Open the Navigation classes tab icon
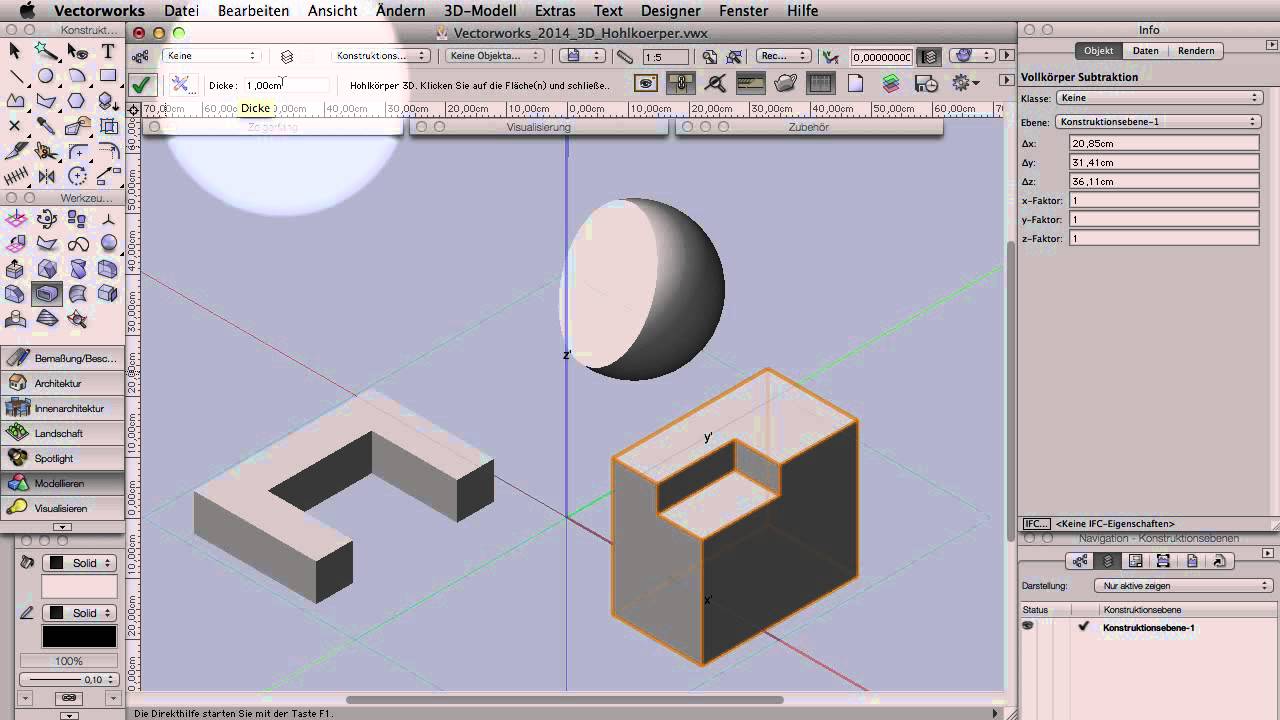The image size is (1280, 720). point(1080,561)
